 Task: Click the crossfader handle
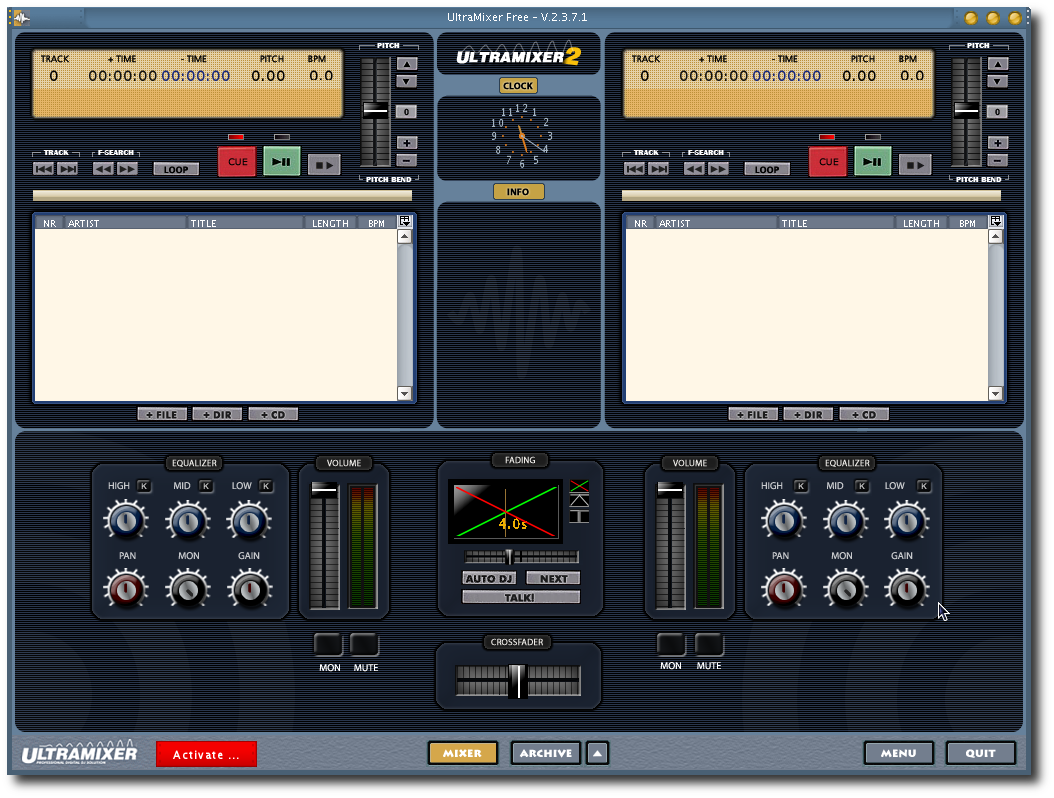pos(517,680)
